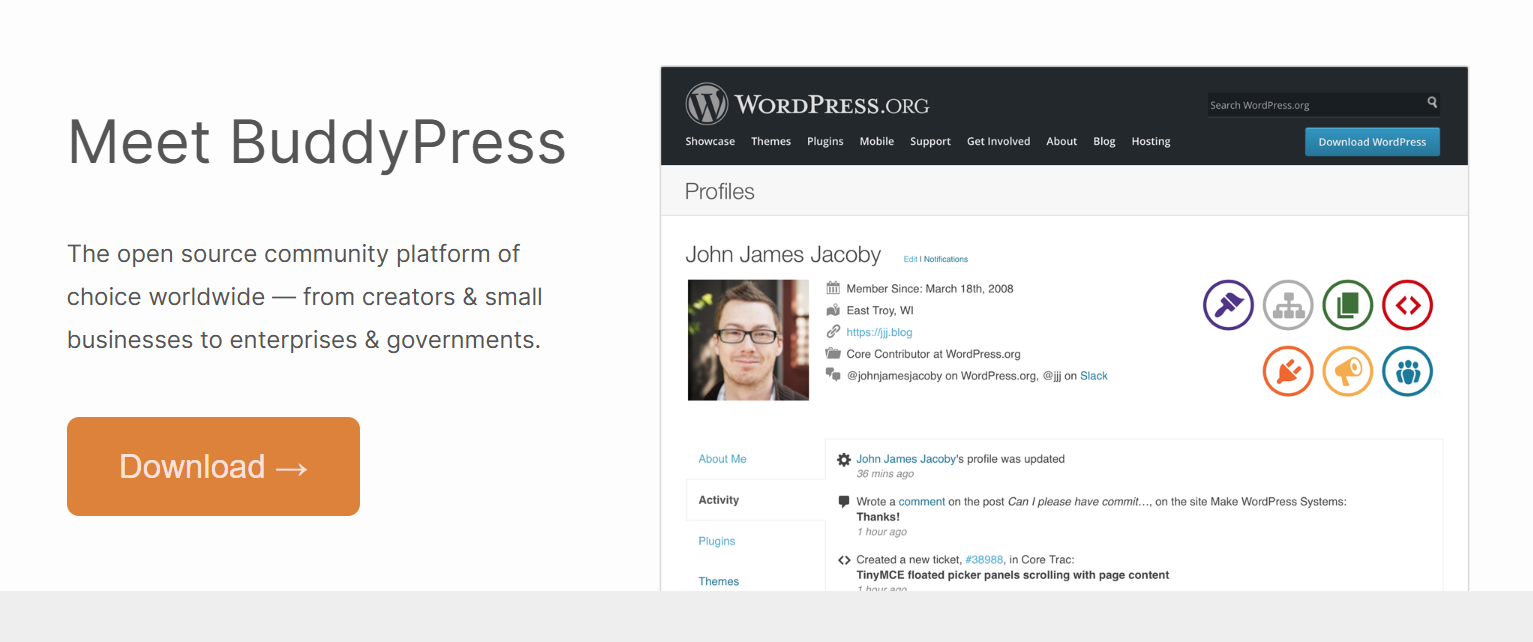This screenshot has width=1533, height=642.
Task: Click the orange plugin badge icon
Action: point(1288,371)
